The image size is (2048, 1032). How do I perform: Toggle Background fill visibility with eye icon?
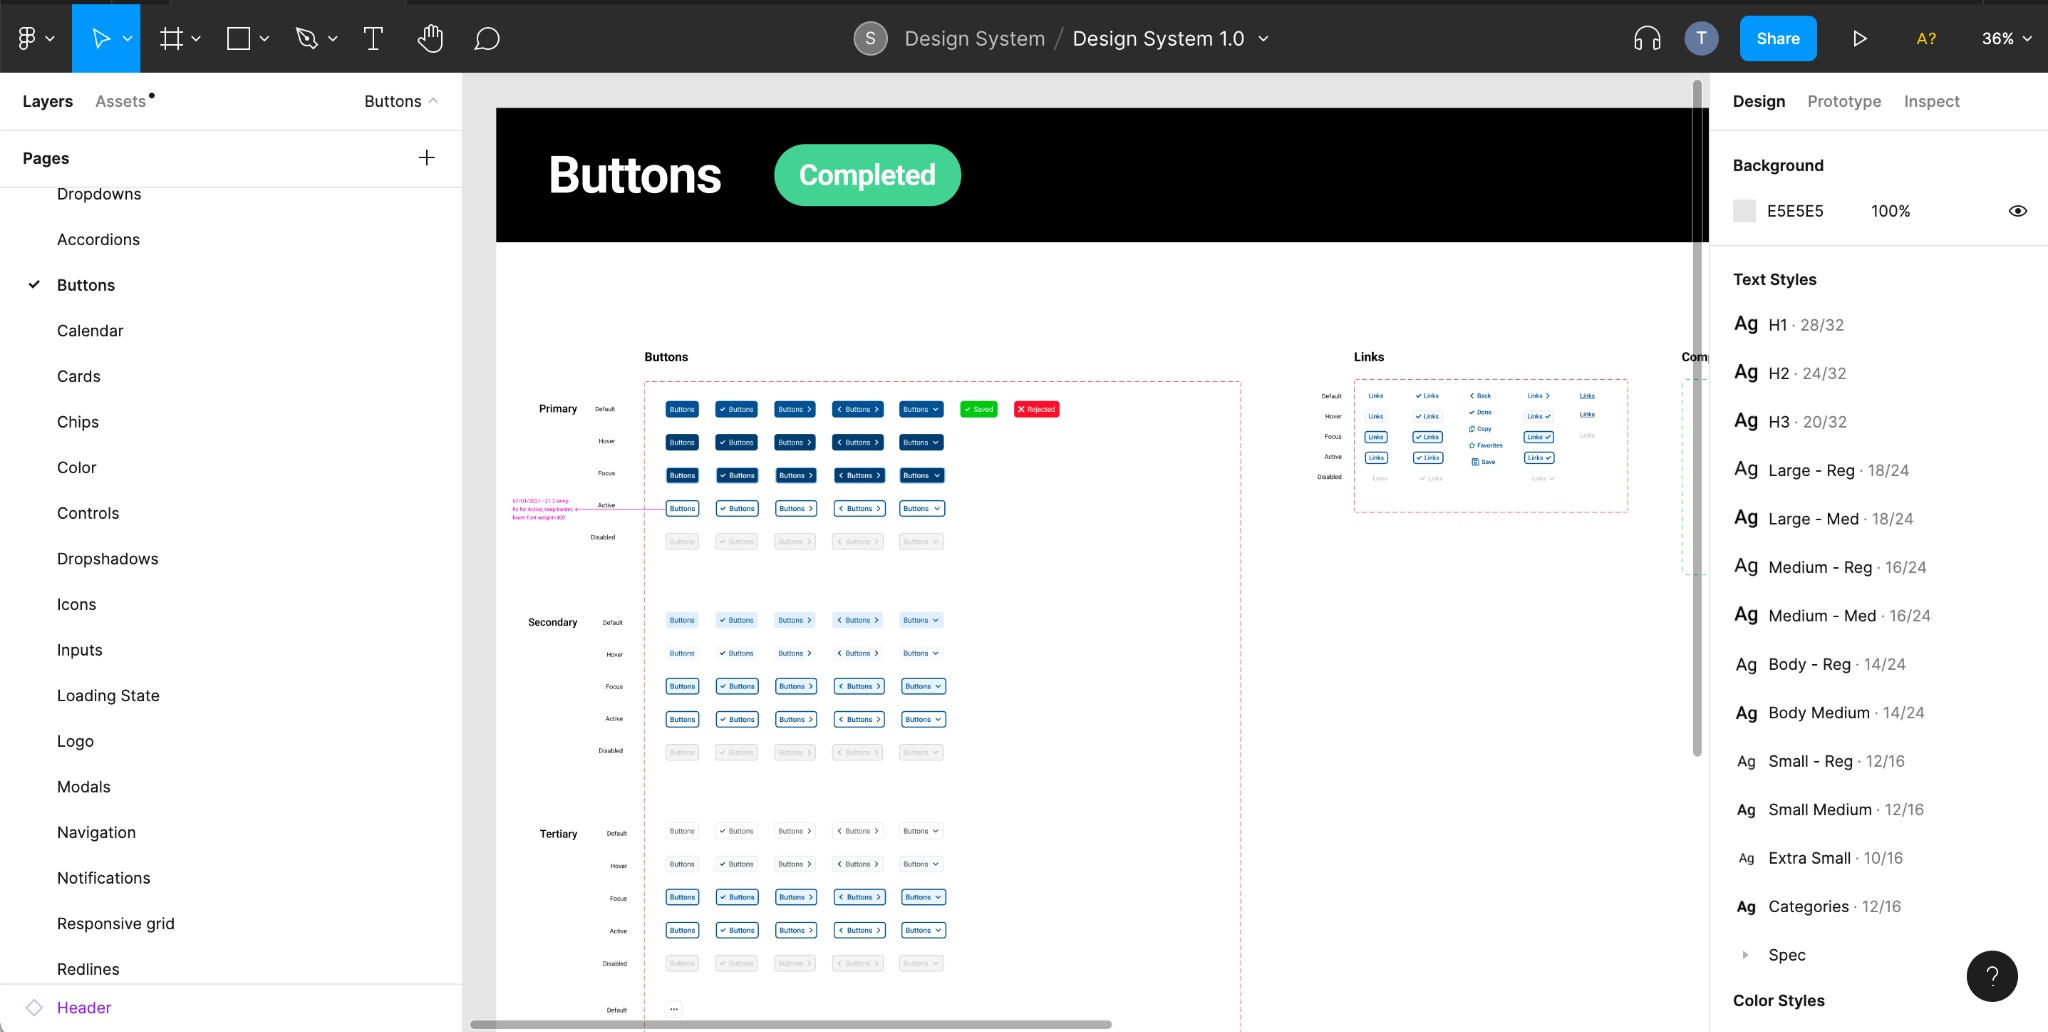(2016, 210)
